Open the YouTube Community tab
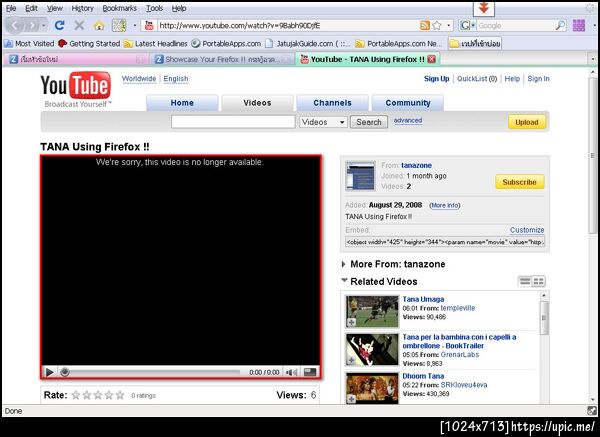 point(408,103)
